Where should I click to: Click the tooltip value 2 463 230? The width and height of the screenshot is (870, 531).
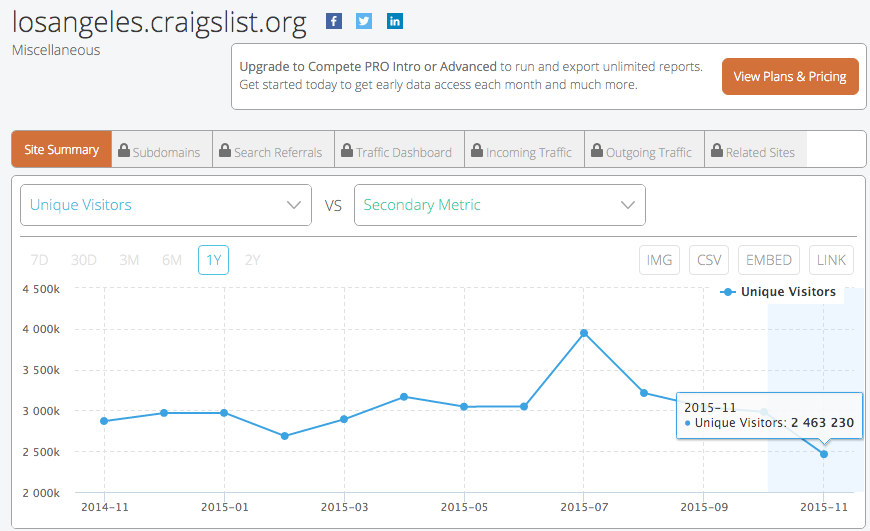[x=822, y=423]
